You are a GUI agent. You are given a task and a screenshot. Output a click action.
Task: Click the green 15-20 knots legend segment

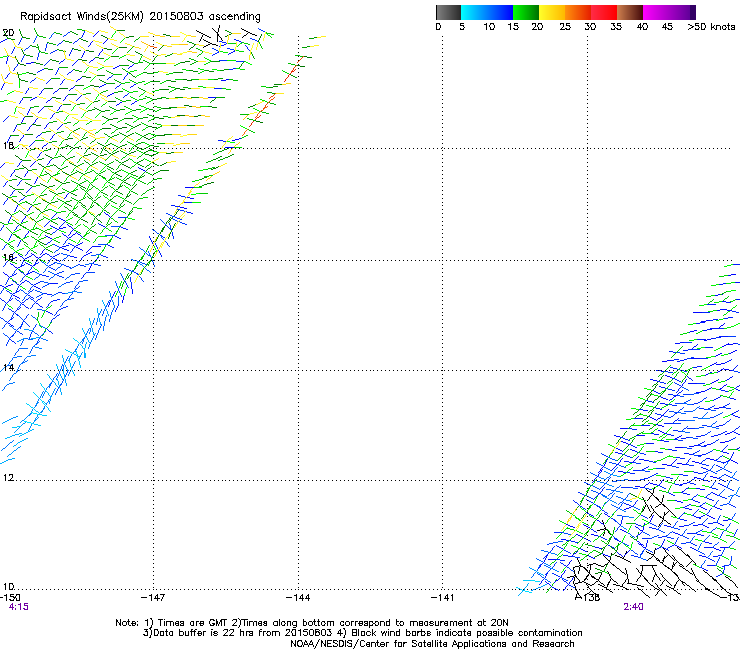point(526,12)
